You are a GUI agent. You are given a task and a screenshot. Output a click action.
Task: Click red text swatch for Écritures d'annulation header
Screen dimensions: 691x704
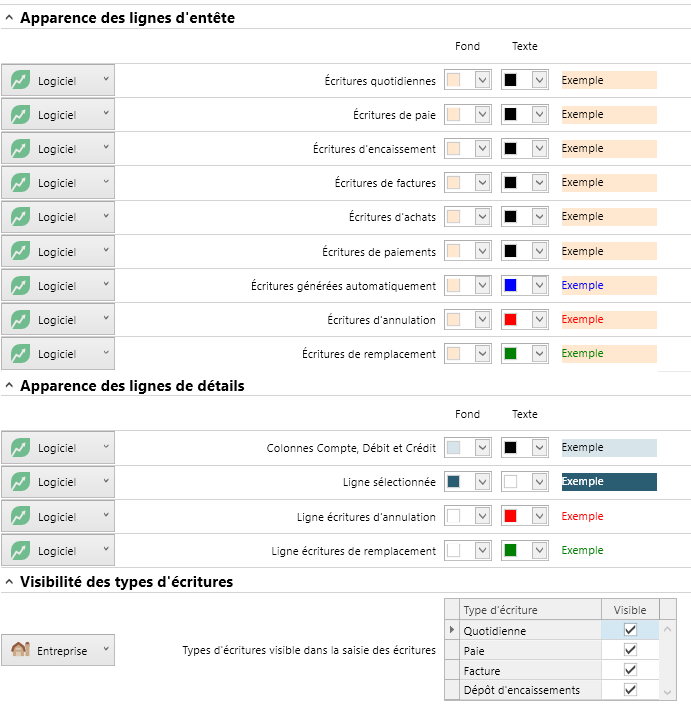coord(511,319)
